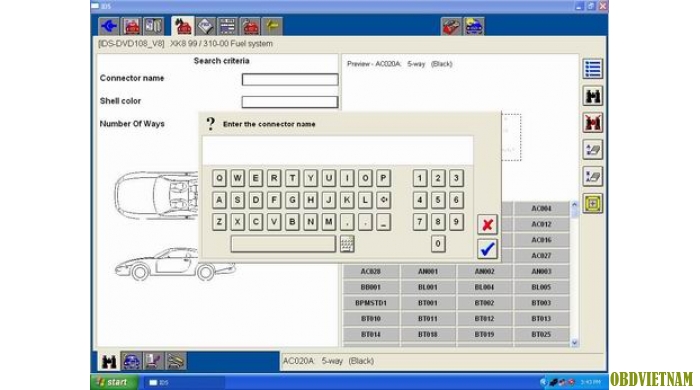Image resolution: width=700 pixels, height=390 pixels.
Task: Click the connector list scrollbar down arrow
Action: click(575, 343)
